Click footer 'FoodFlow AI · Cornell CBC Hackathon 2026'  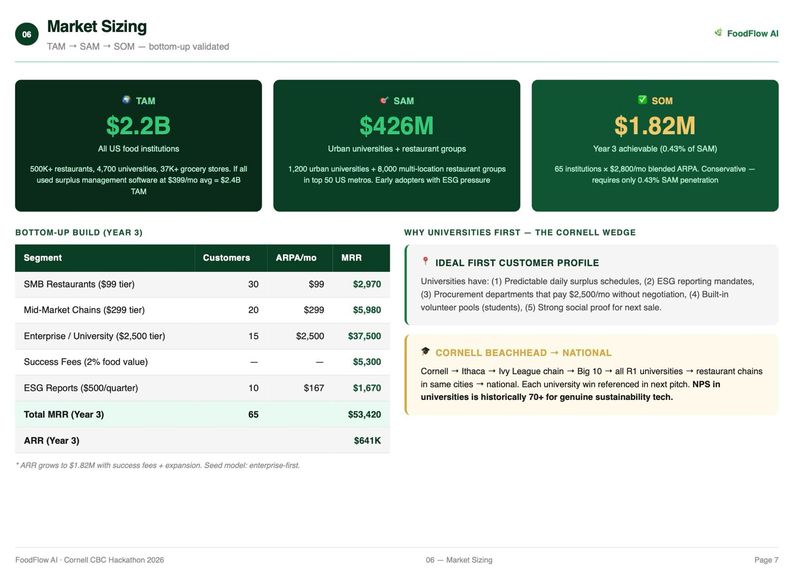[x=90, y=560]
